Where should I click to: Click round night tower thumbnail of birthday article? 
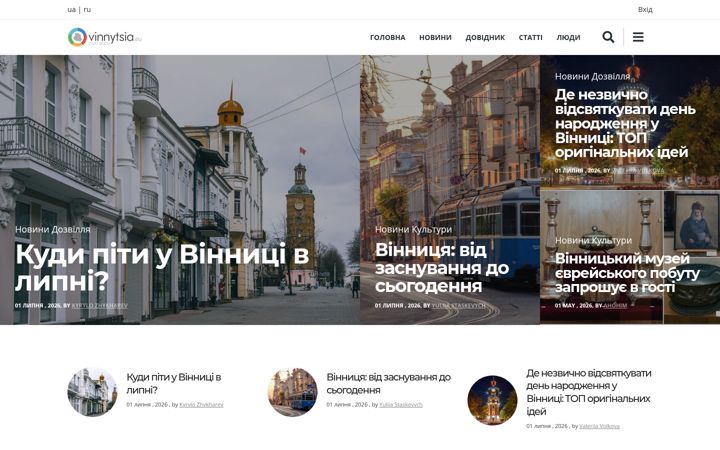point(492,400)
